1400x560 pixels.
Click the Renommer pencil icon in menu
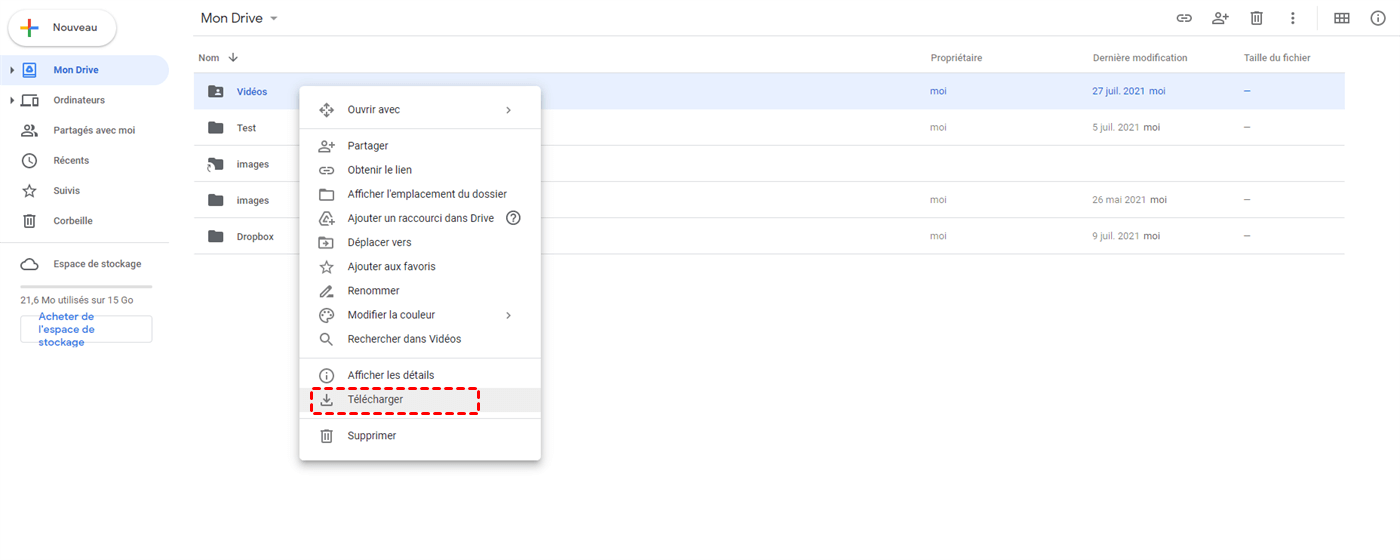[x=326, y=291]
